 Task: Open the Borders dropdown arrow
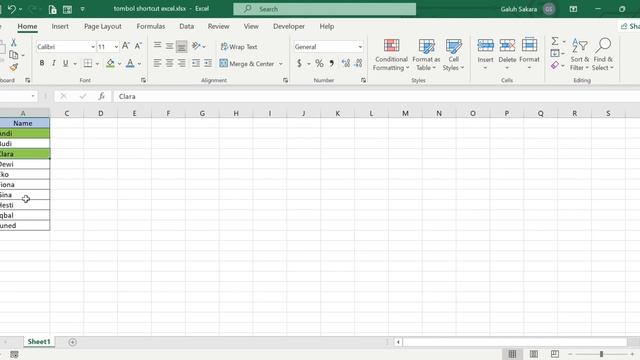tap(97, 64)
